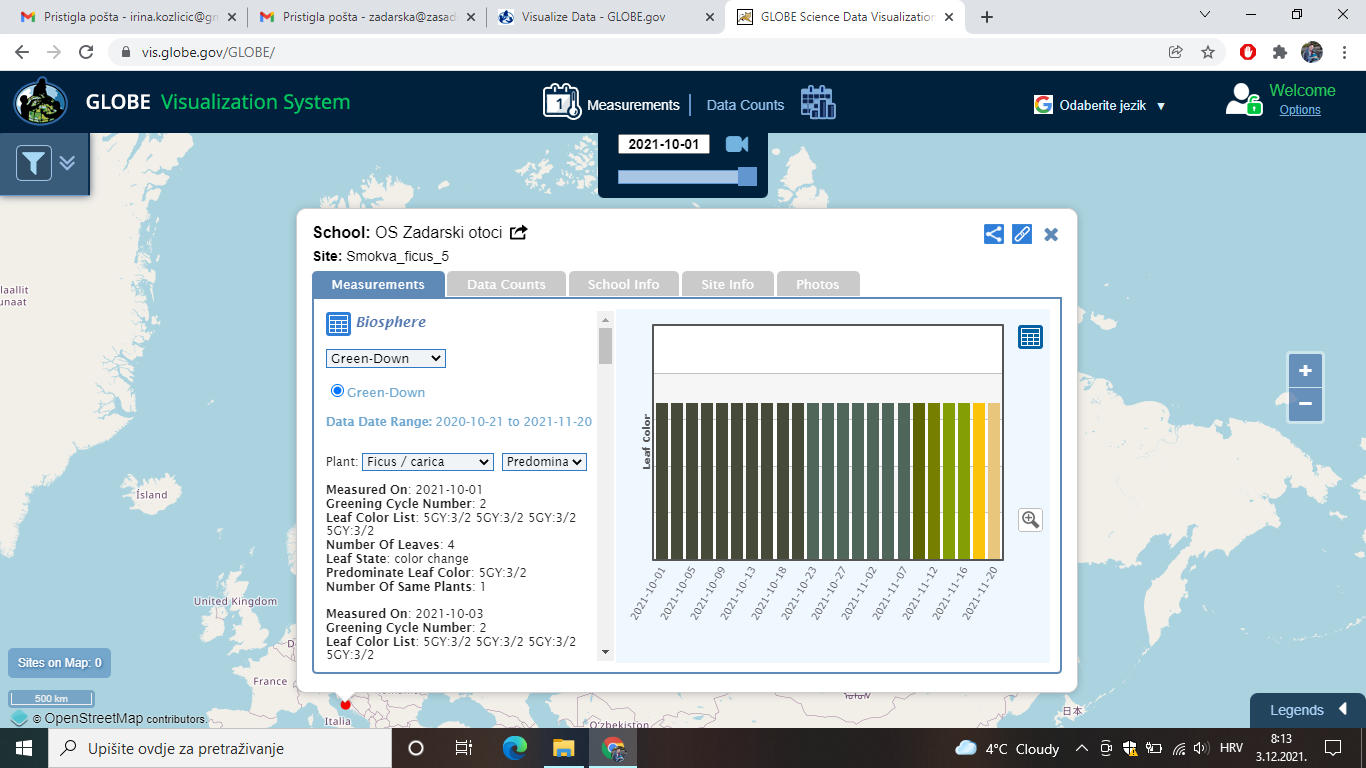The image size is (1366, 768).
Task: Switch to the Photos tab
Action: [x=817, y=284]
